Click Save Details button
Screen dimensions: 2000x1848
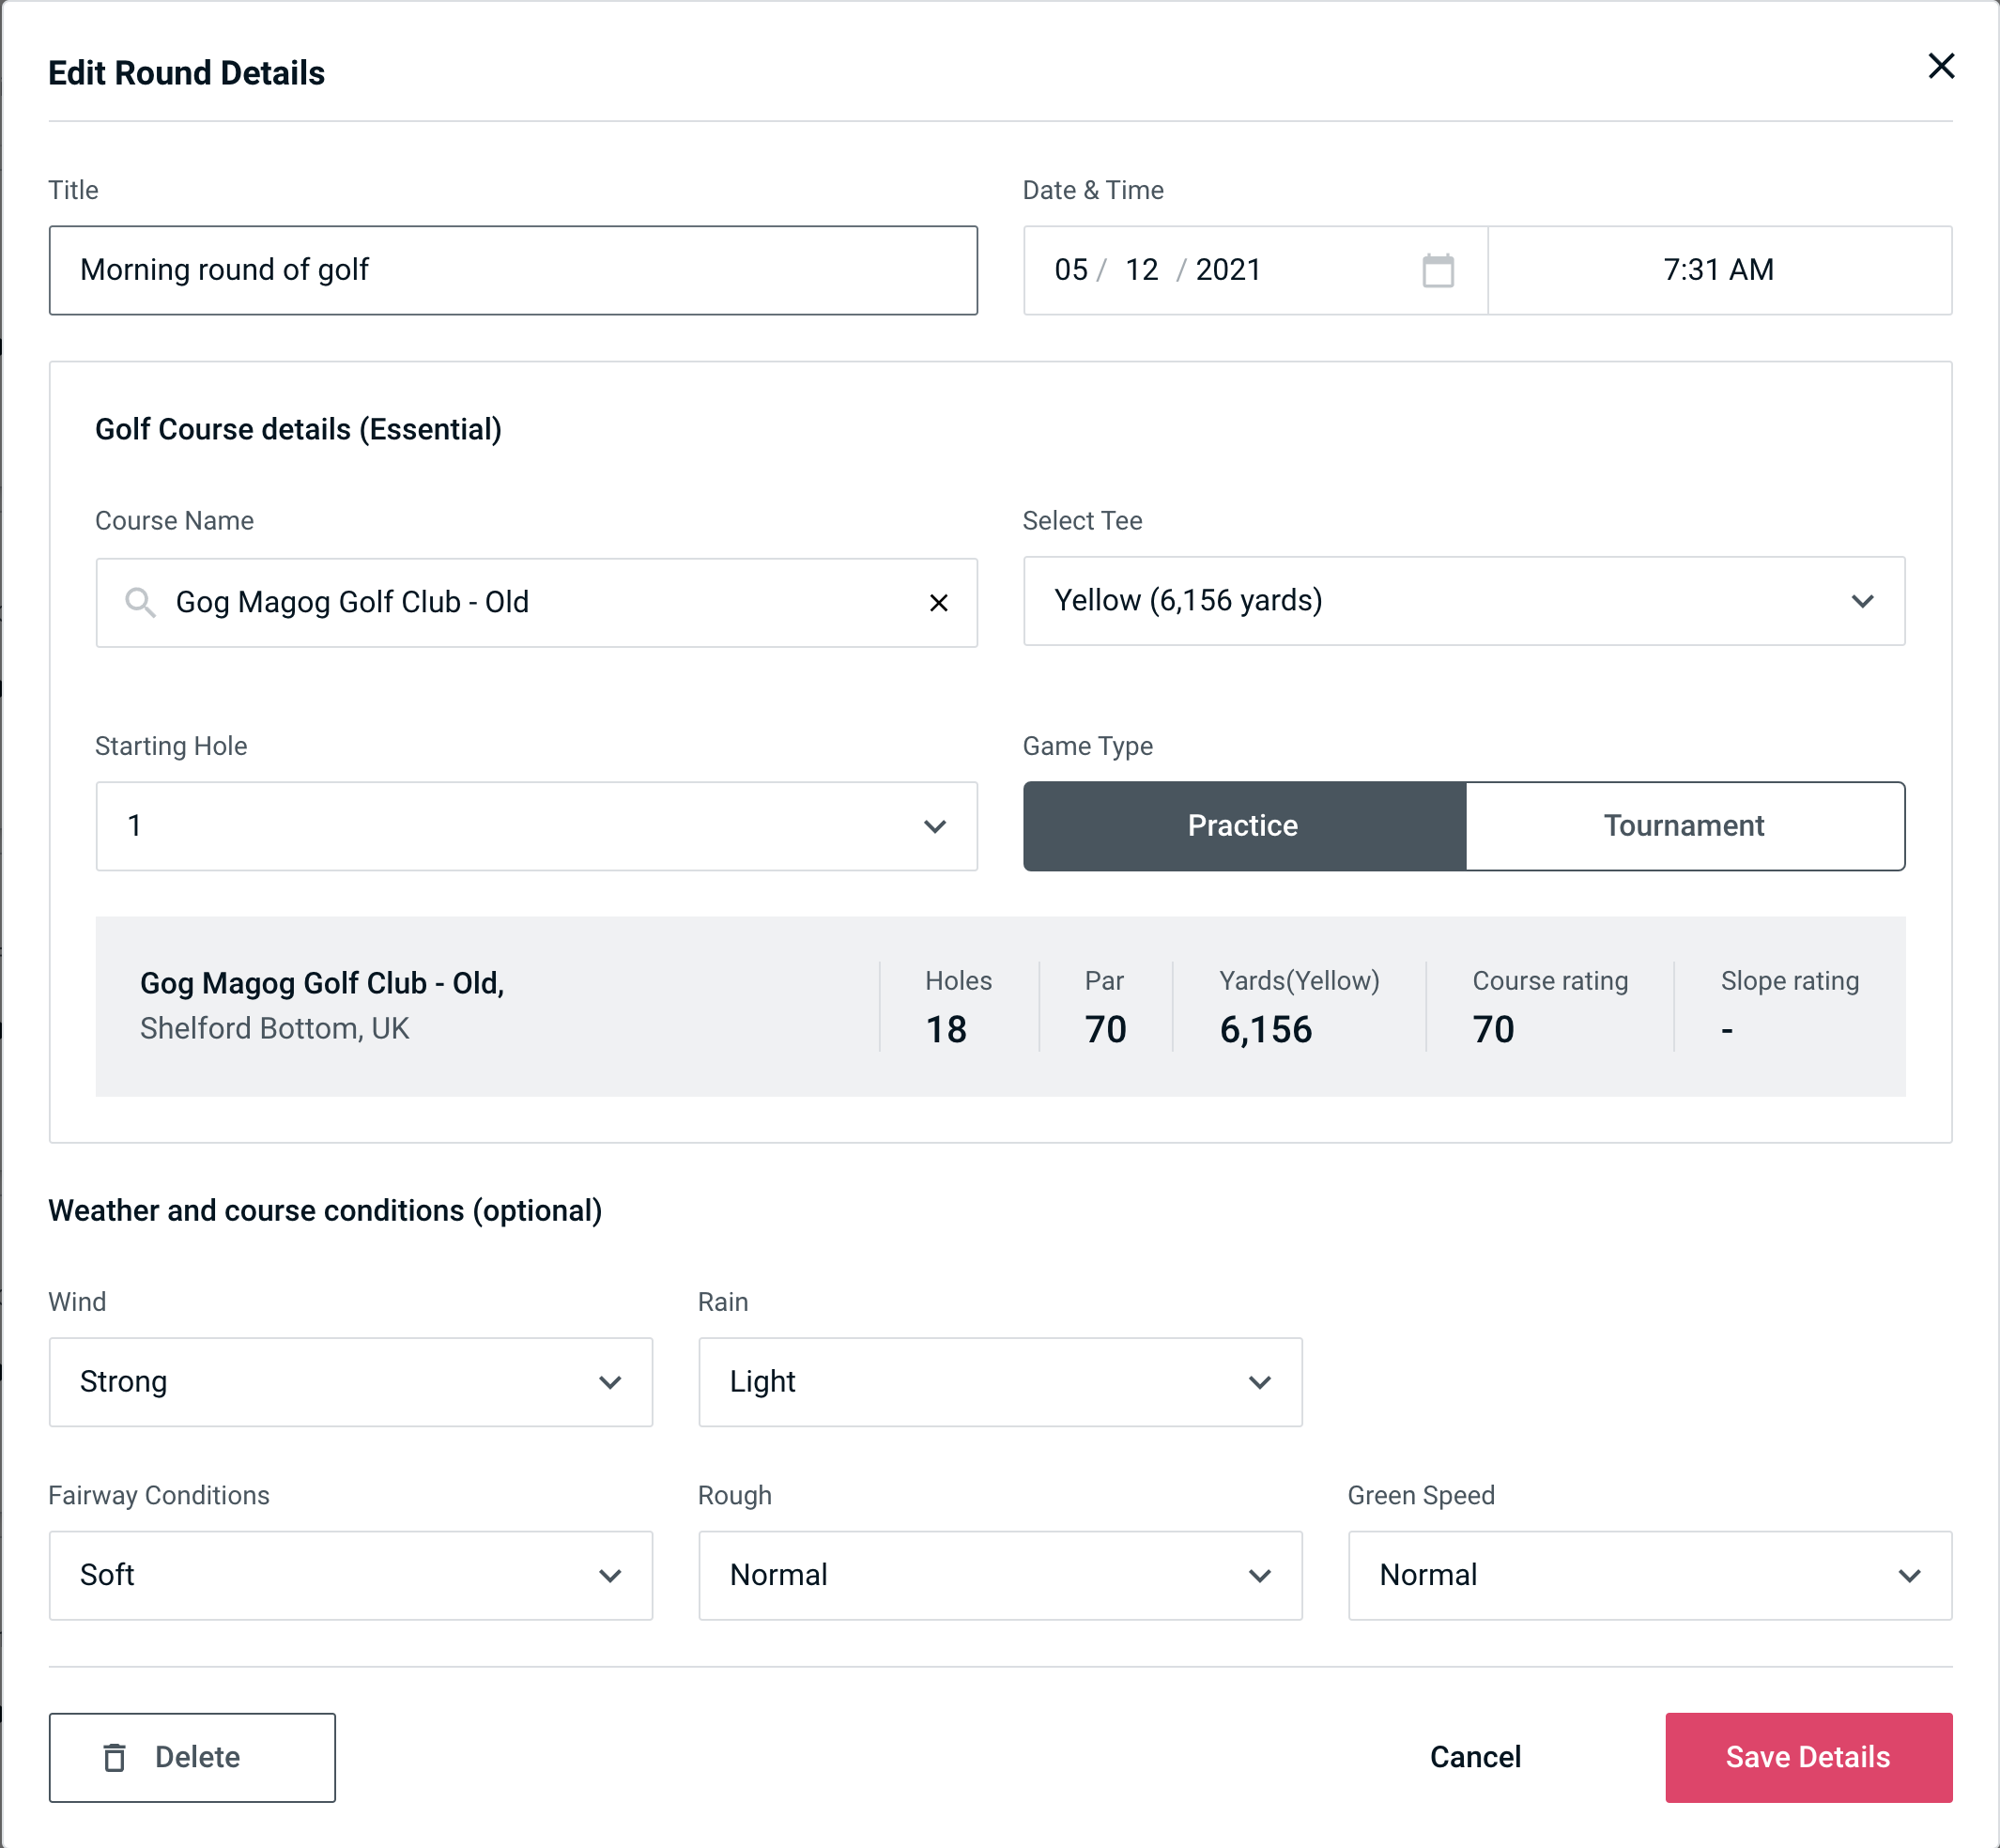(x=1807, y=1756)
